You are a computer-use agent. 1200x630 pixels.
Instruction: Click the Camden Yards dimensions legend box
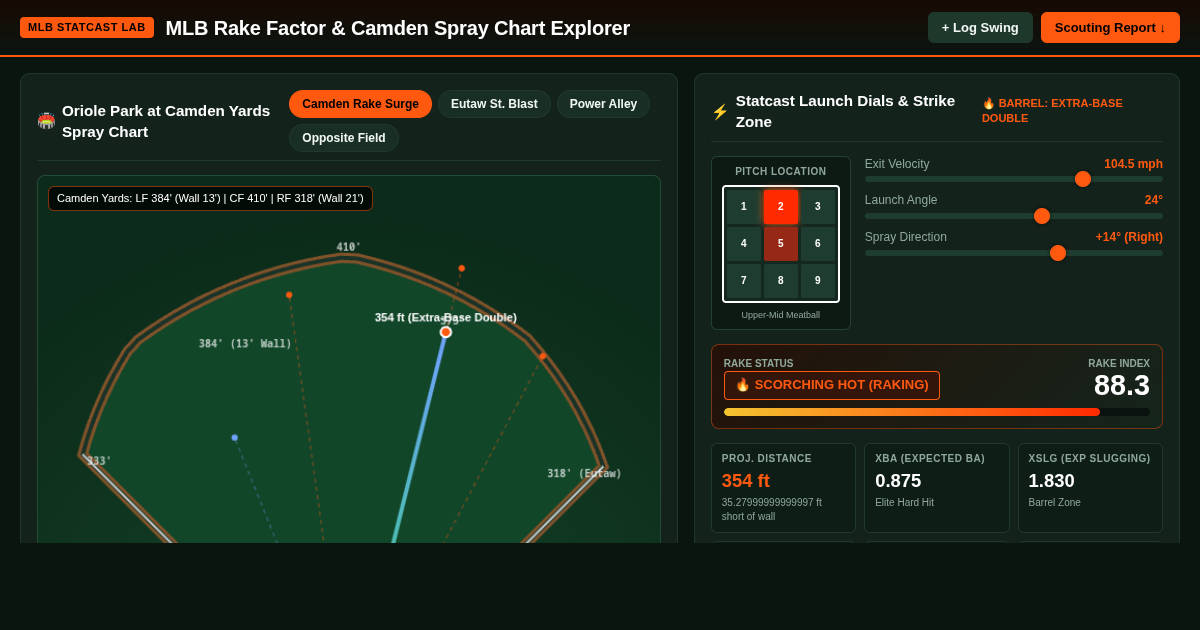point(210,198)
